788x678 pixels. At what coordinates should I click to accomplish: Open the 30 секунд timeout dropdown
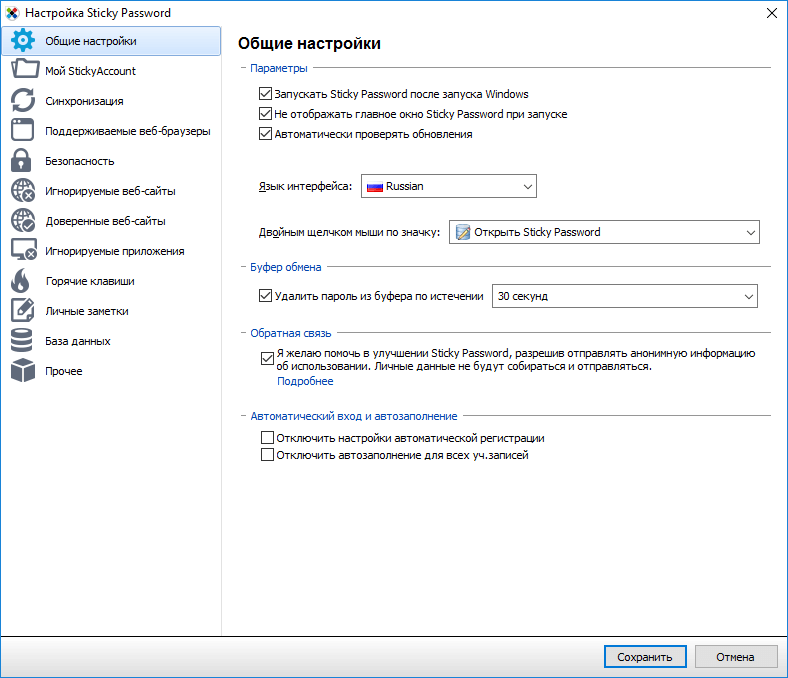coord(625,296)
